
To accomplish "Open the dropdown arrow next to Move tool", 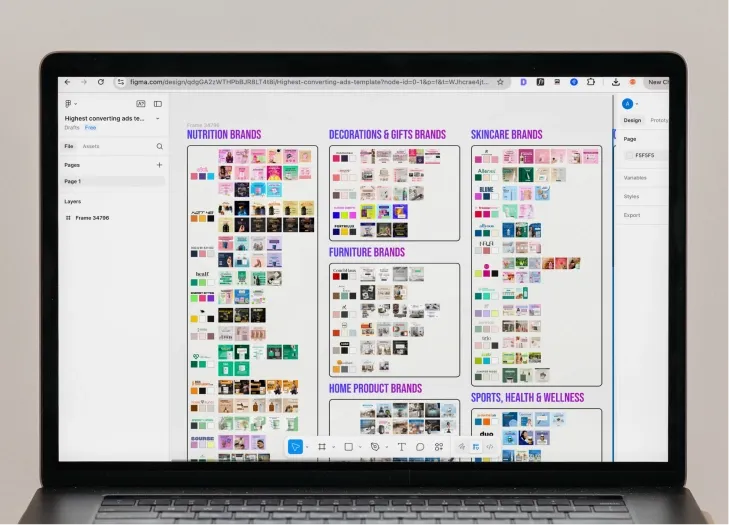I will click(307, 447).
